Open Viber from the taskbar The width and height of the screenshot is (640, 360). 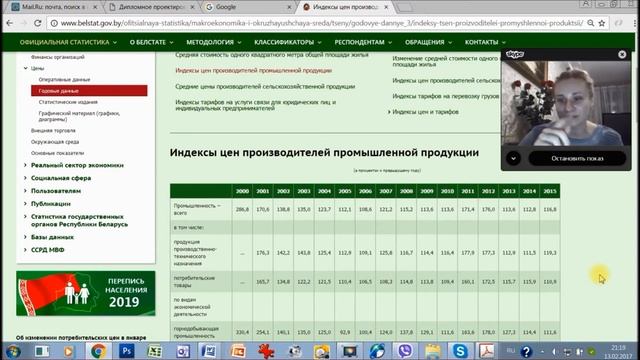click(x=405, y=351)
